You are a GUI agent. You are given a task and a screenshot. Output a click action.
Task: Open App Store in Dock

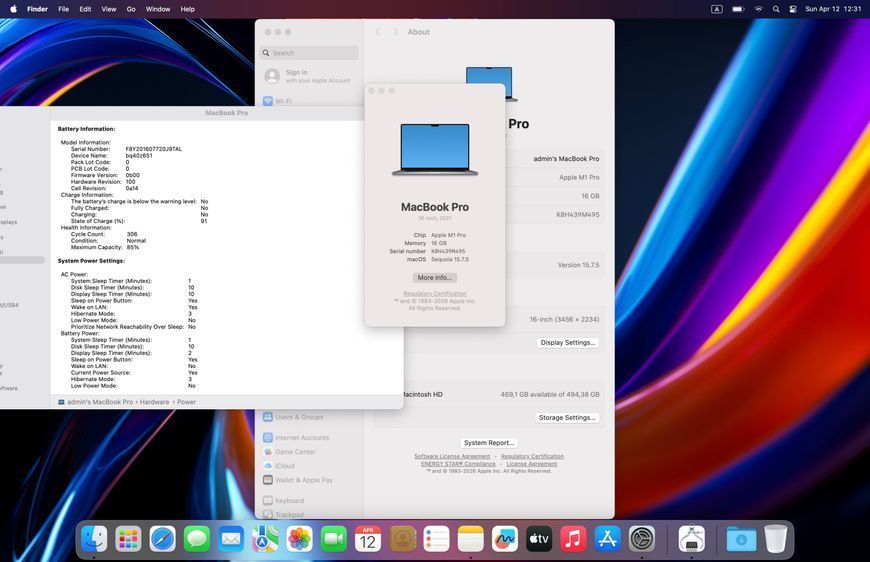pos(608,539)
